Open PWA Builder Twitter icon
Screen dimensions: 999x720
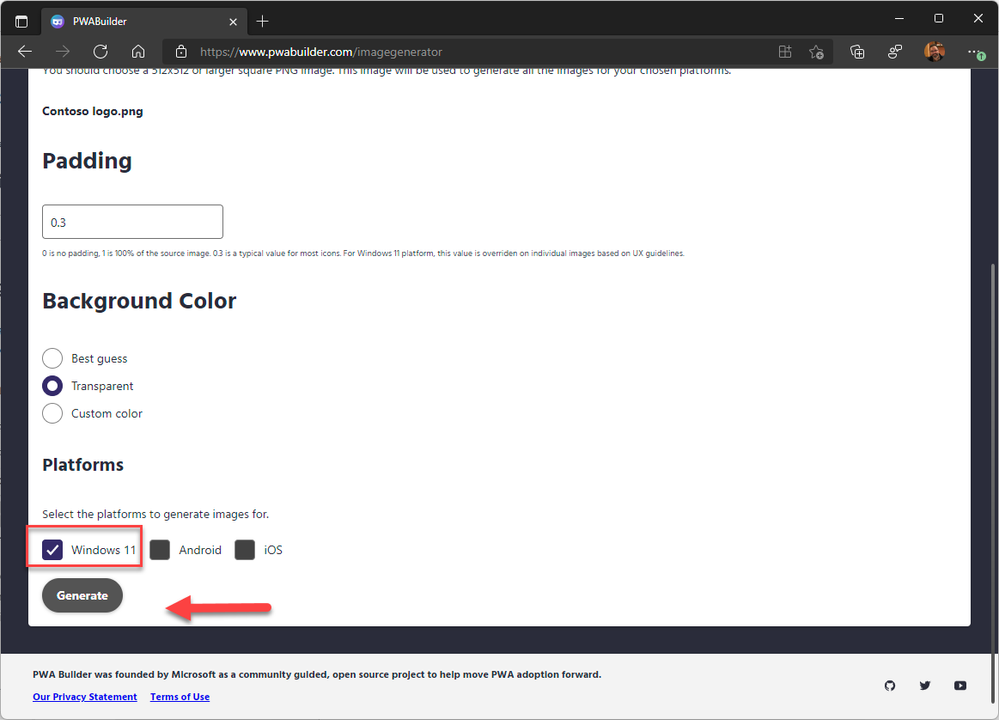pos(925,686)
